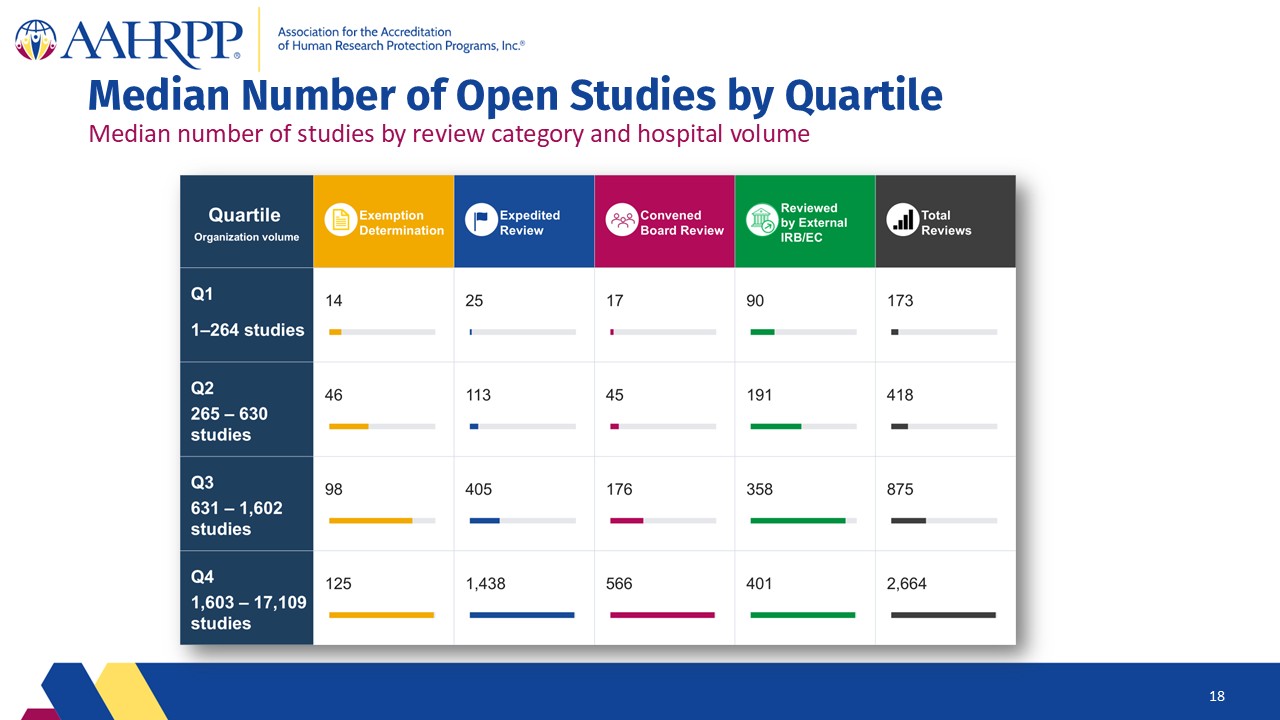The height and width of the screenshot is (720, 1280).
Task: Click the value 405 in Q3 row
Action: pos(479,489)
